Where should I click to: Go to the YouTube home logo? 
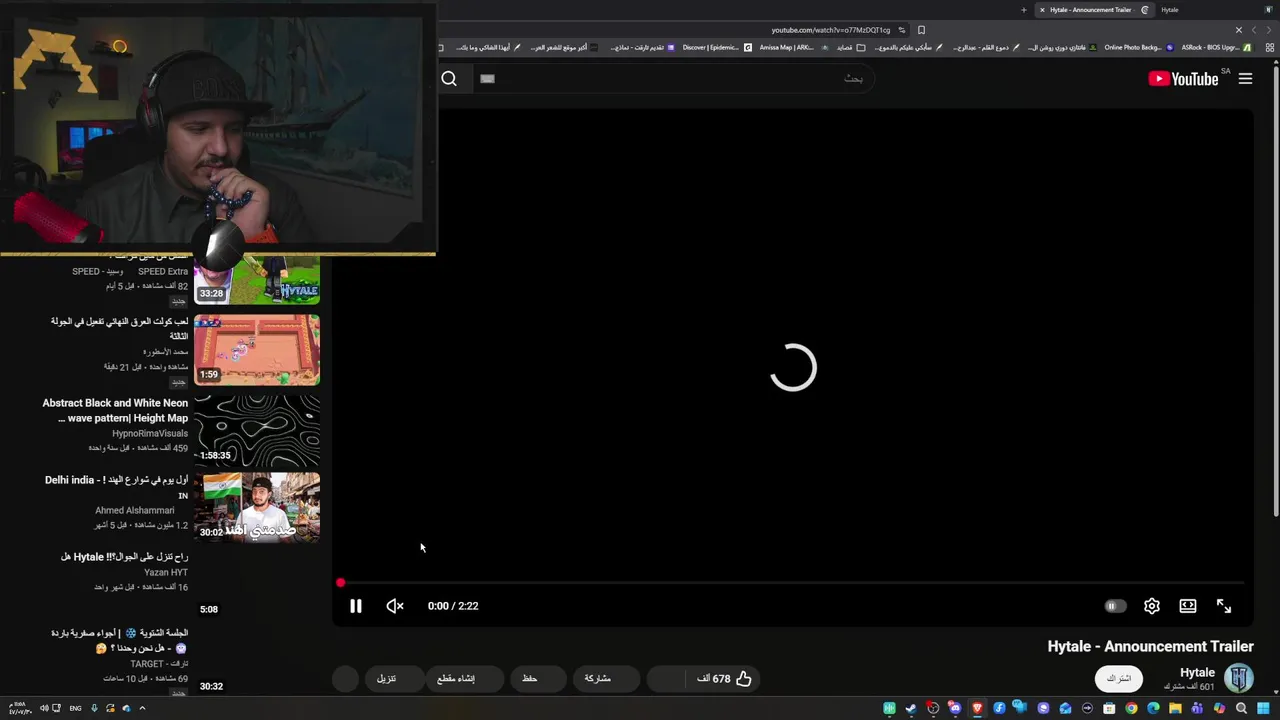pyautogui.click(x=1183, y=79)
